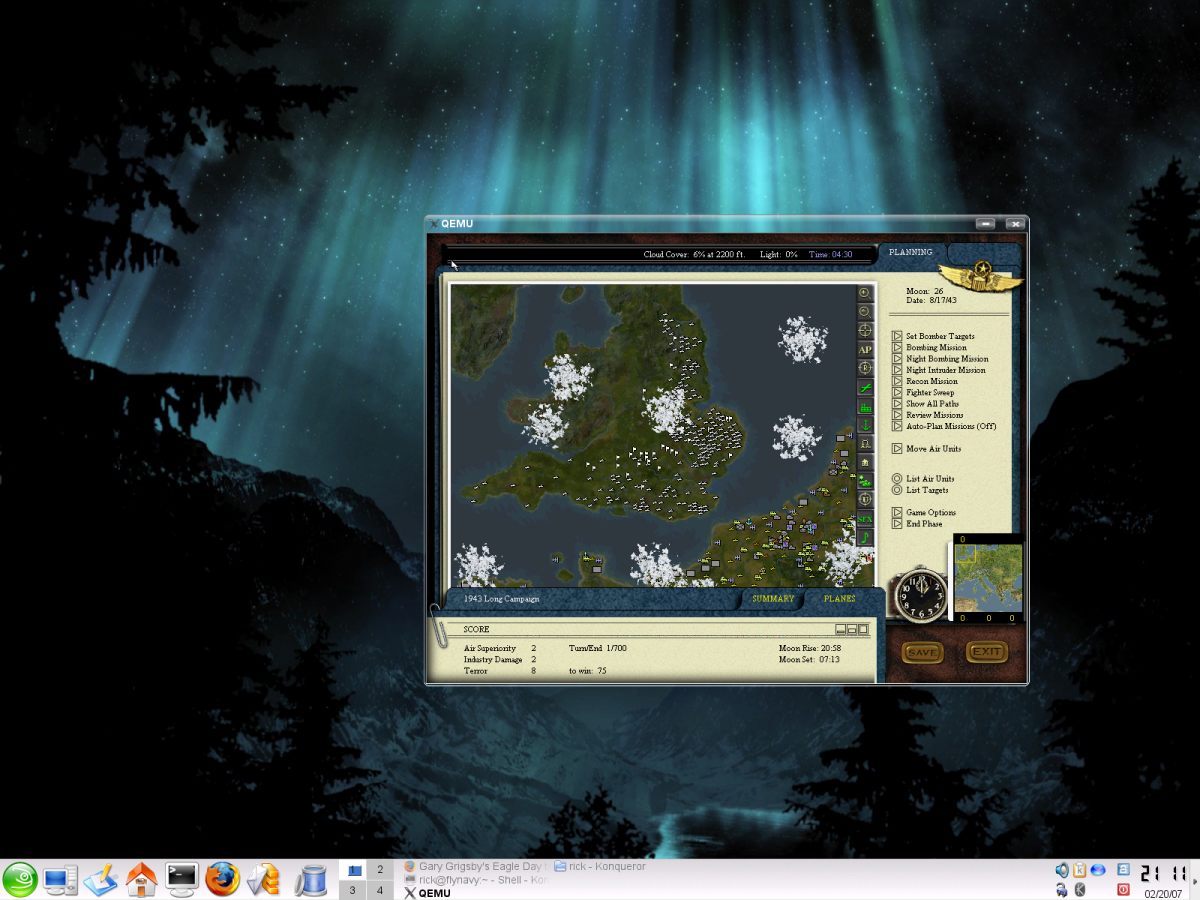Switch to virtual desktop 4
The image size is (1200, 900).
(x=379, y=890)
